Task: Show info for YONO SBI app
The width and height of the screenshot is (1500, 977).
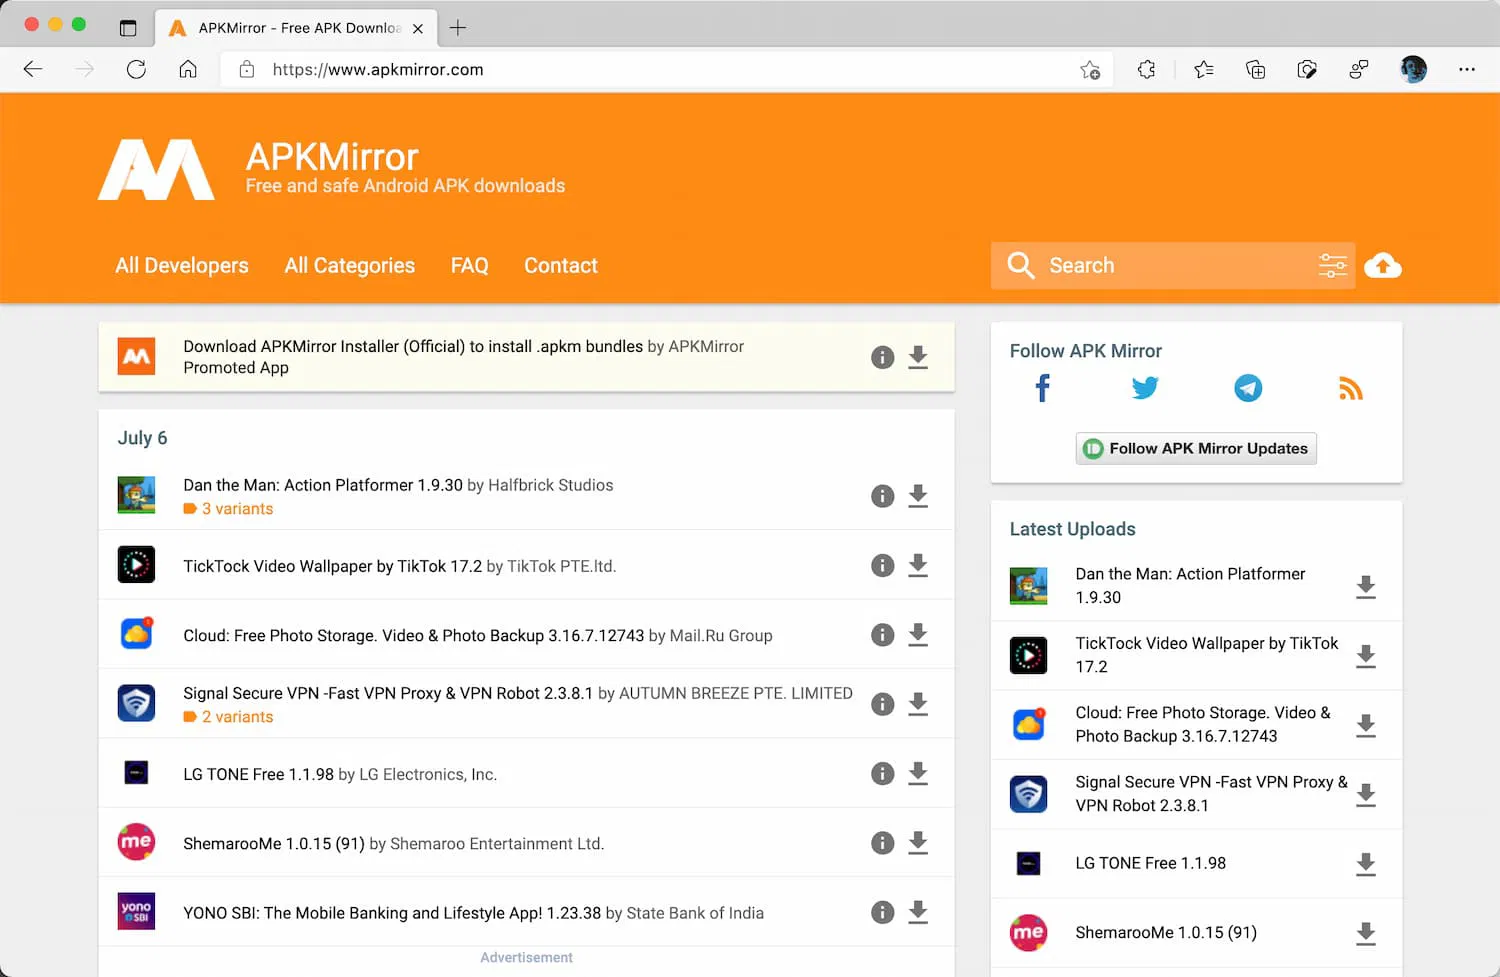Action: 882,912
